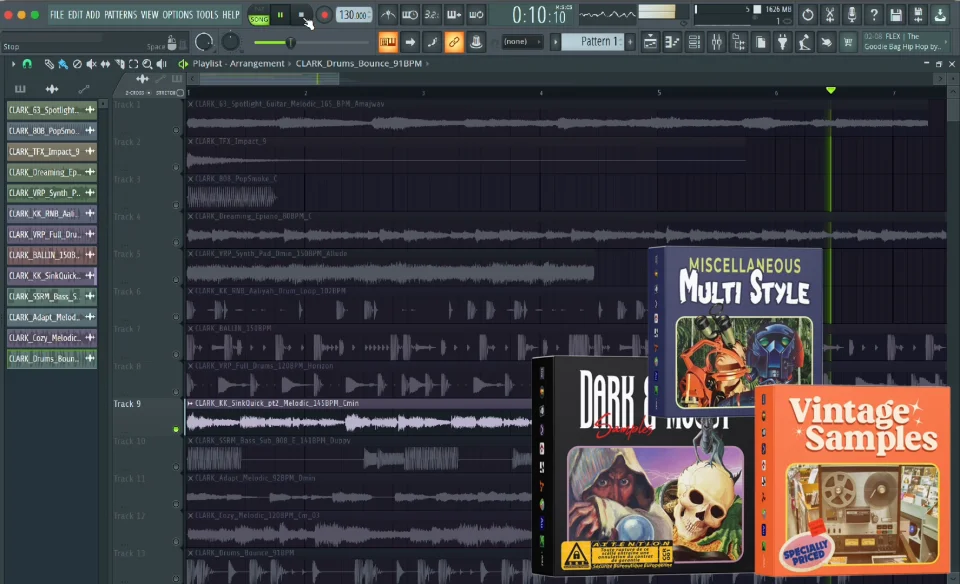Image resolution: width=960 pixels, height=584 pixels.
Task: Toggle the Track 9 green mute dot
Action: (176, 430)
